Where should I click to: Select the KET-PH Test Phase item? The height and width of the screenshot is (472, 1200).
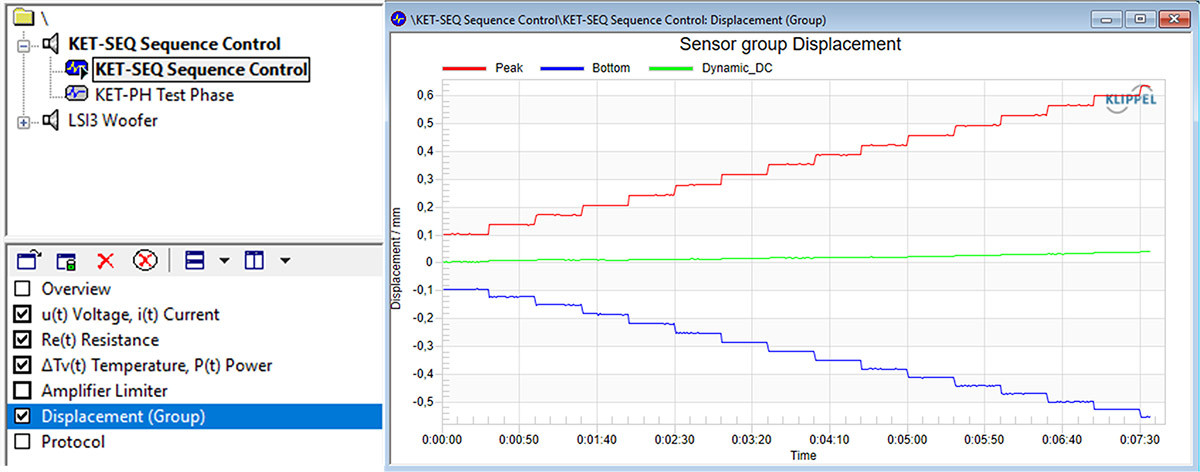(x=164, y=95)
